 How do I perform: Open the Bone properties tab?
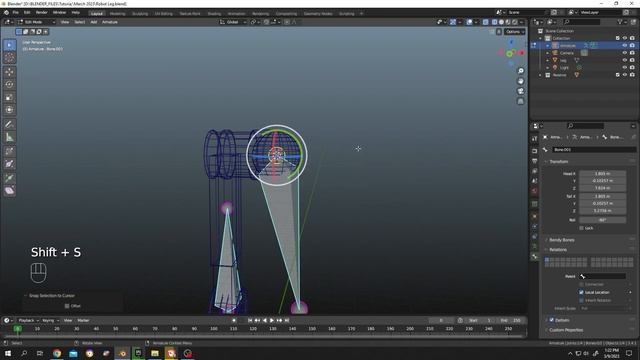pyautogui.click(x=534, y=257)
